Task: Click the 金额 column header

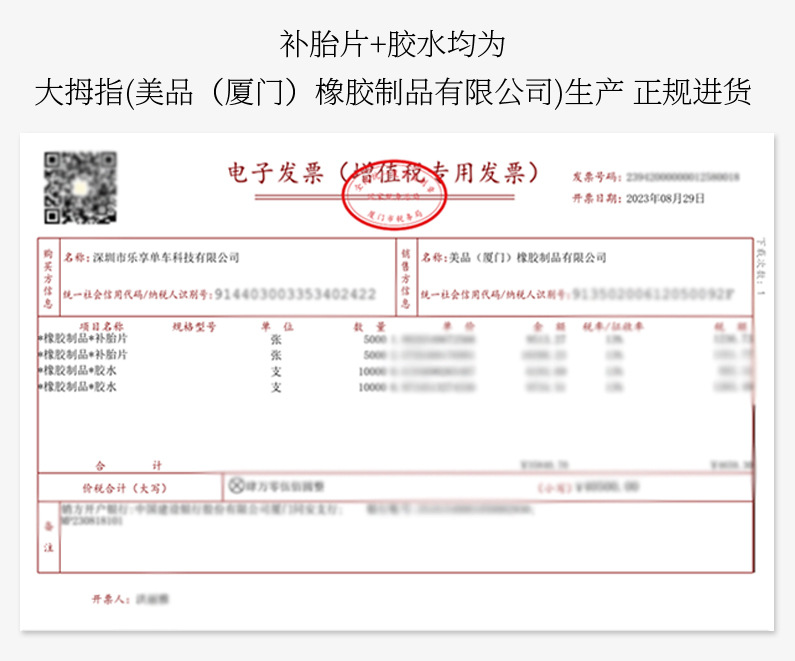Action: pos(549,326)
